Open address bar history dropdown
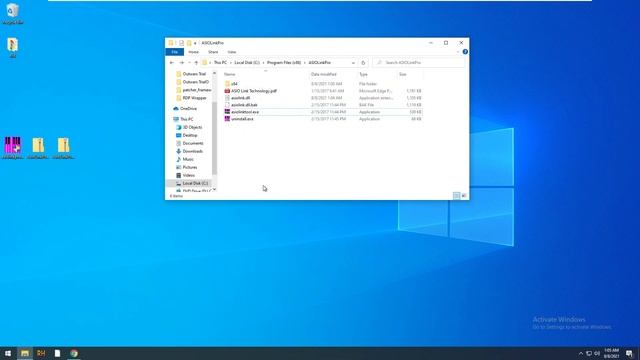 (353, 63)
